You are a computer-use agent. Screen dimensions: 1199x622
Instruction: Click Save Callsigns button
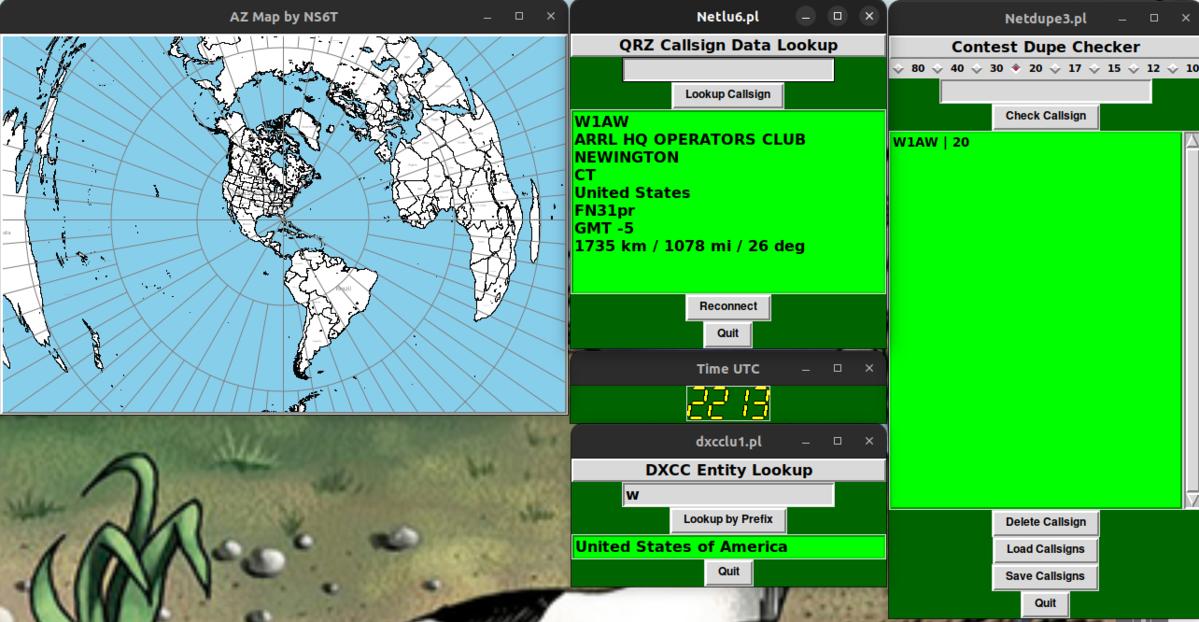click(x=1045, y=577)
